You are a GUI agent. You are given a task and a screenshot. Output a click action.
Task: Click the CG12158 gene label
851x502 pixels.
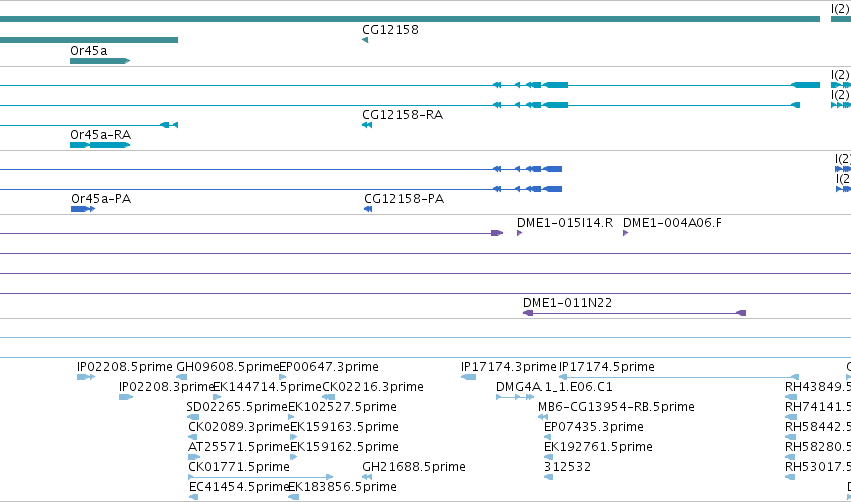(390, 30)
